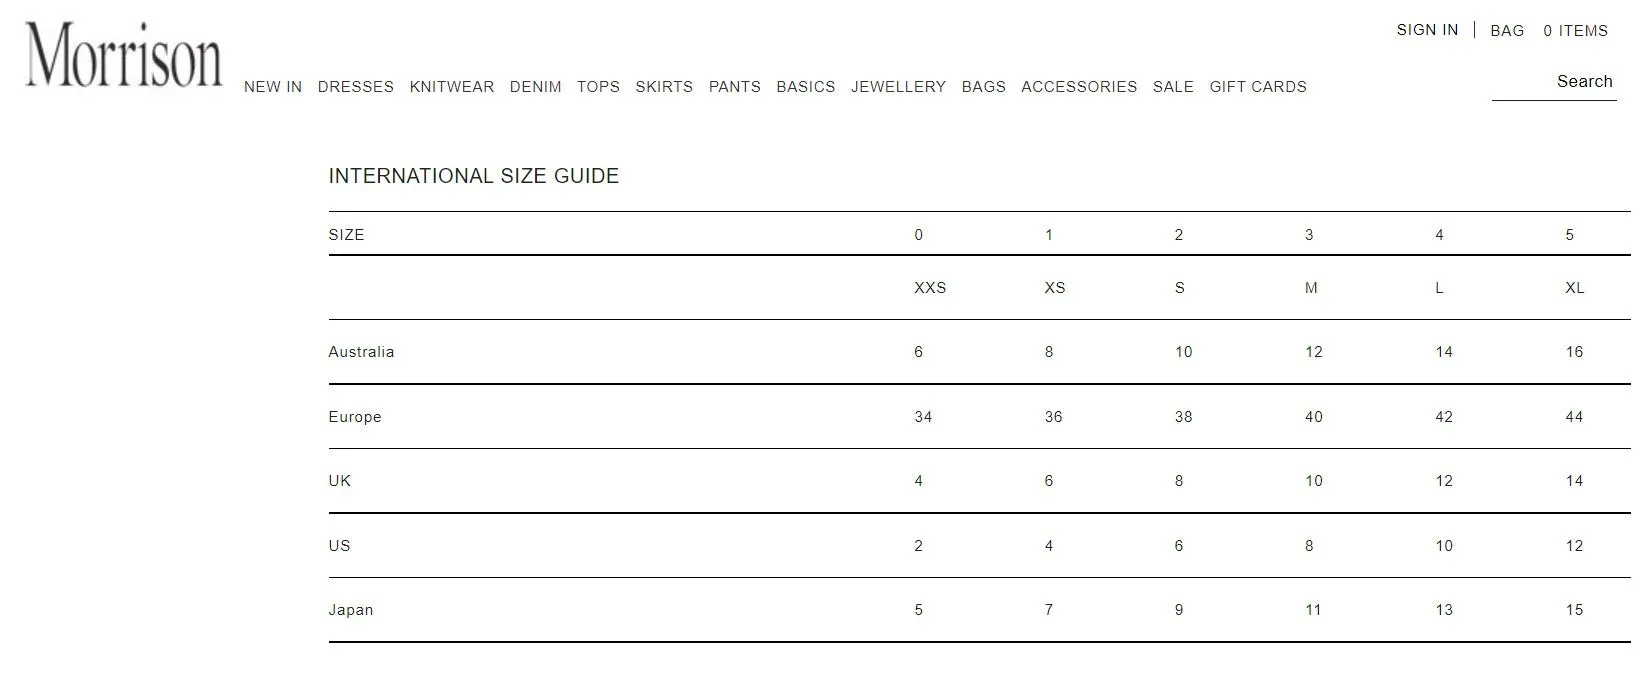This screenshot has width=1645, height=687.
Task: Open the KNITWEAR section
Action: click(452, 87)
